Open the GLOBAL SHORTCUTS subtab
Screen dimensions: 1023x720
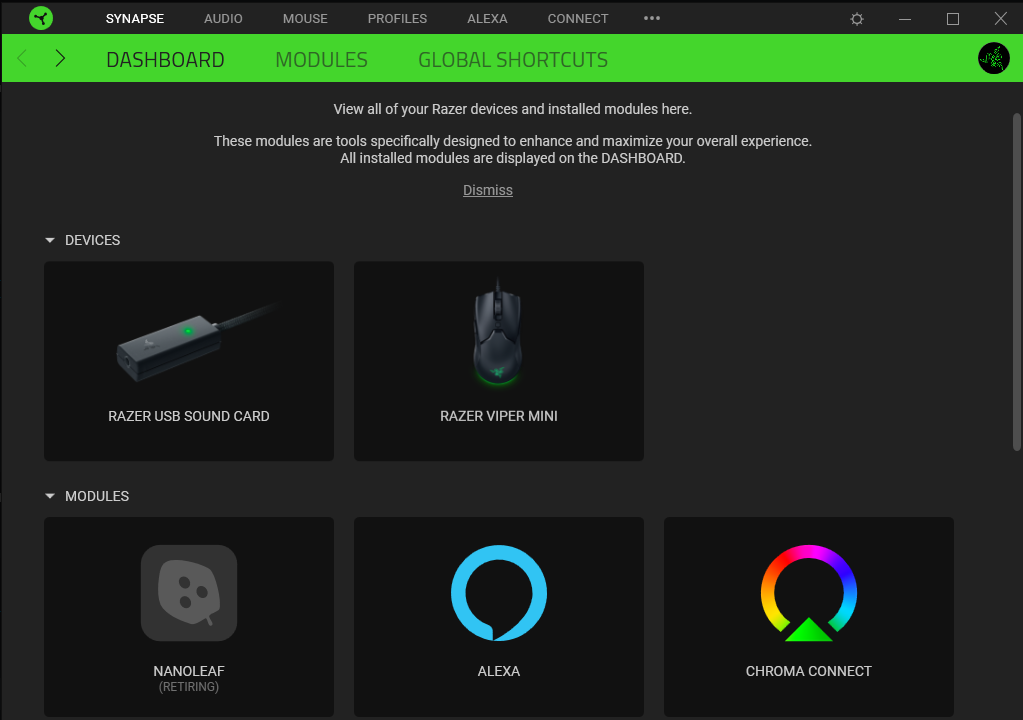[513, 59]
